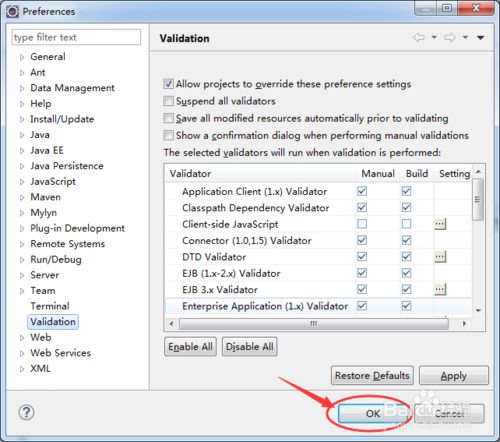Screen dimensions: 500x442
Task: Expand the General tree node
Action: coord(22,57)
